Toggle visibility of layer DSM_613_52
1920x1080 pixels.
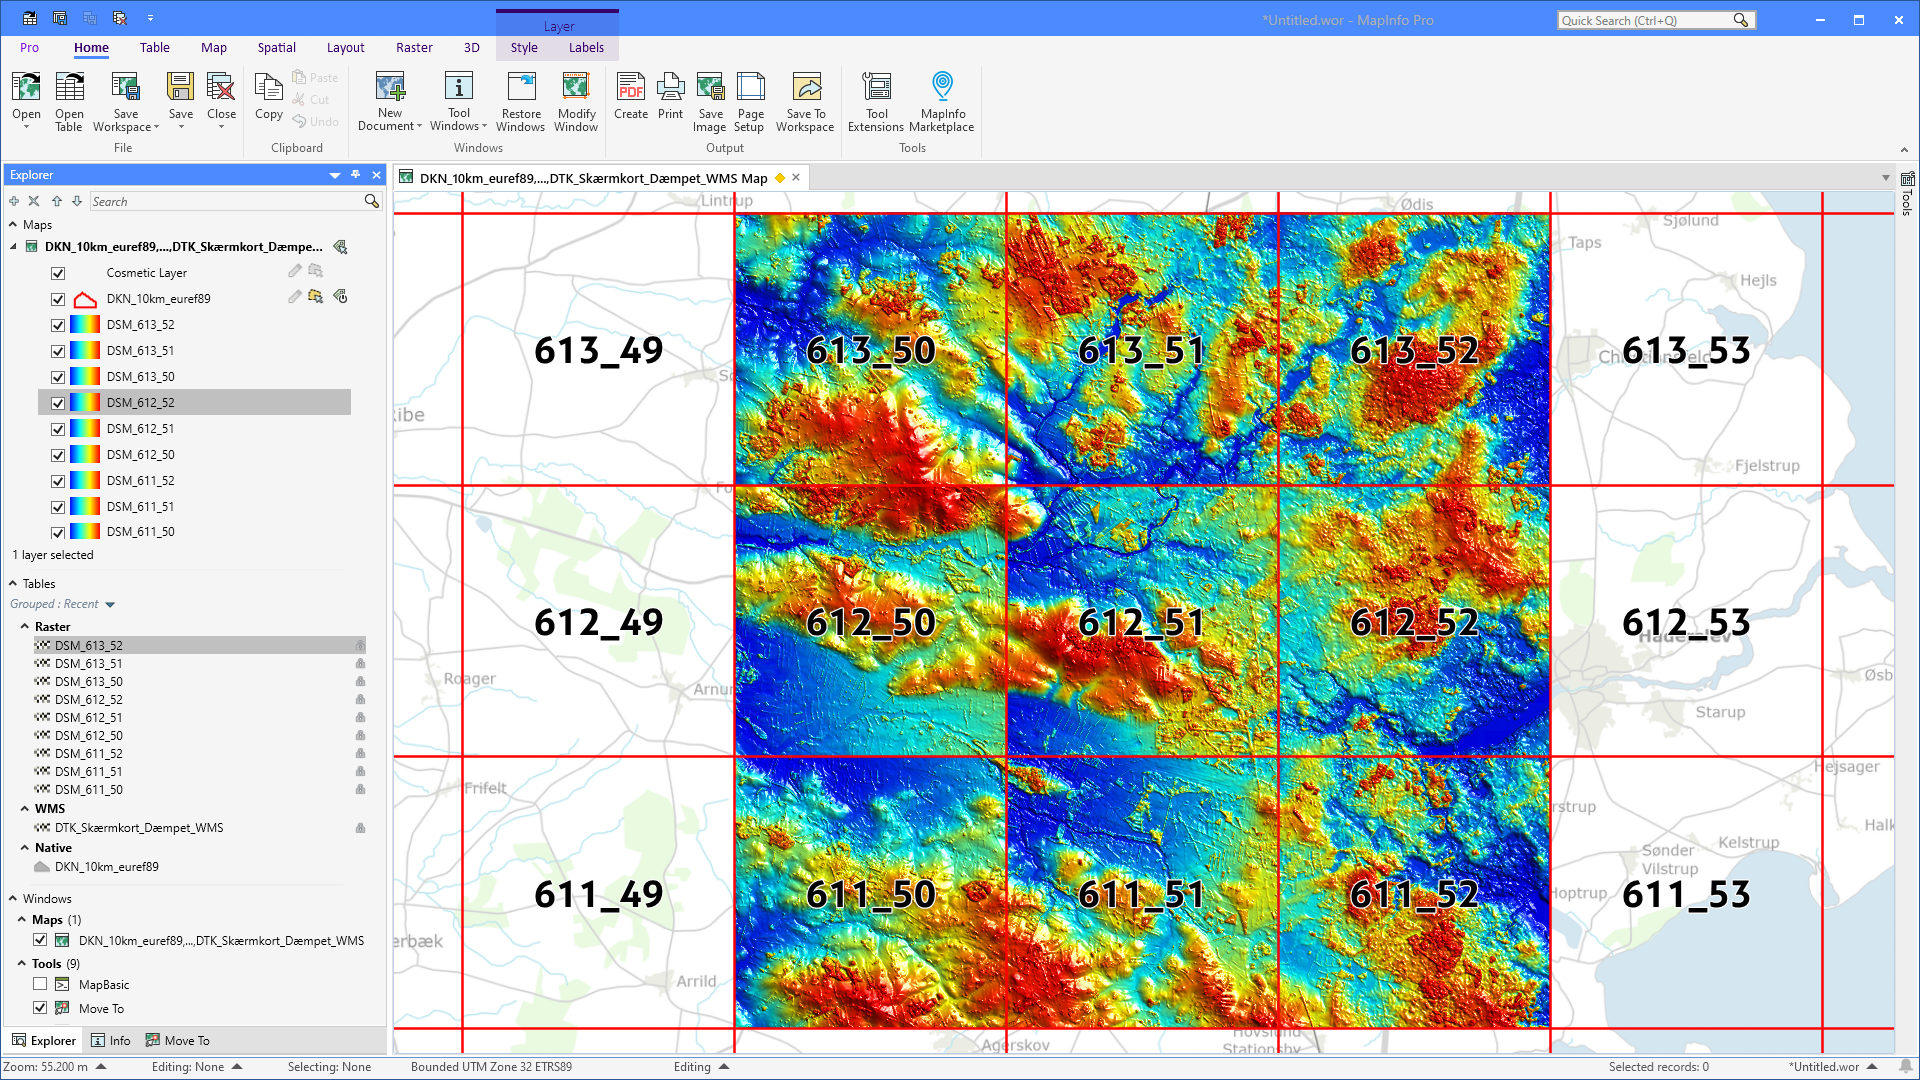click(58, 325)
